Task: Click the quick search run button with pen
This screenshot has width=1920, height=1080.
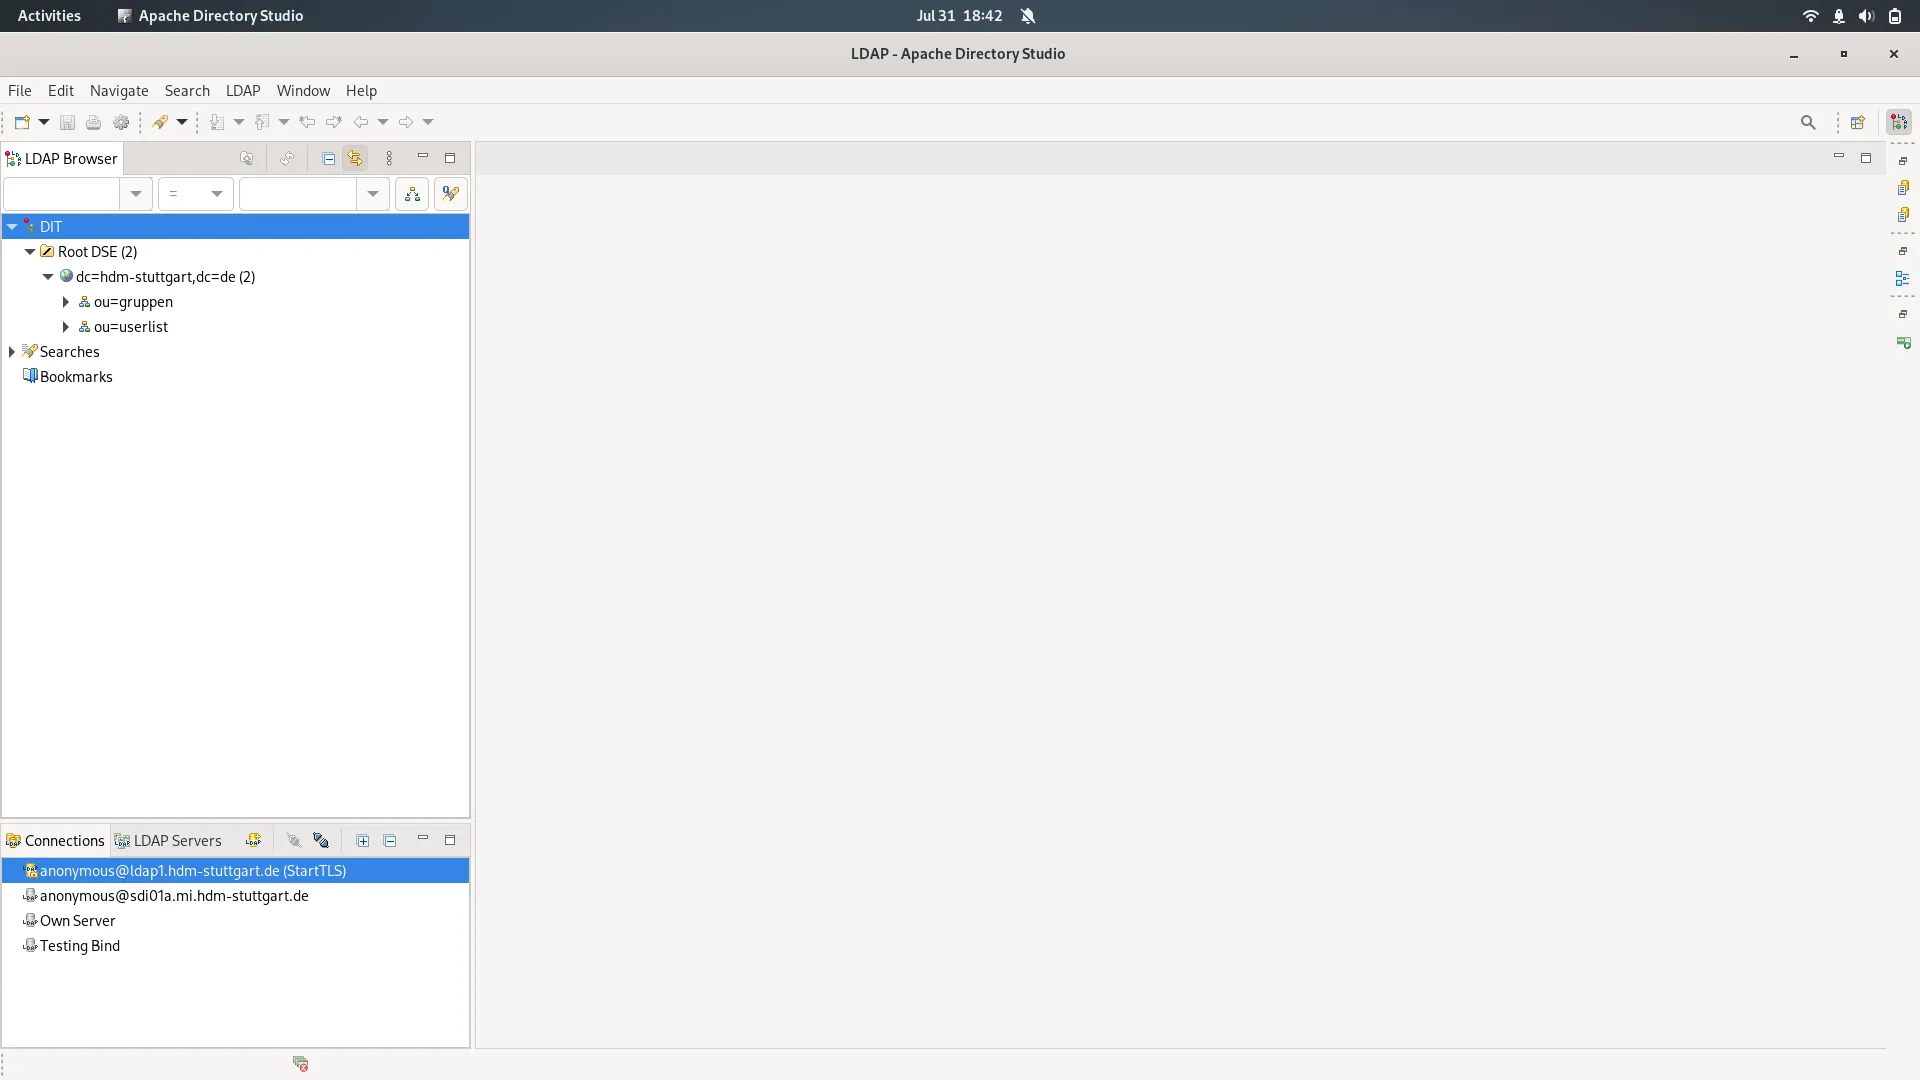Action: [x=451, y=194]
